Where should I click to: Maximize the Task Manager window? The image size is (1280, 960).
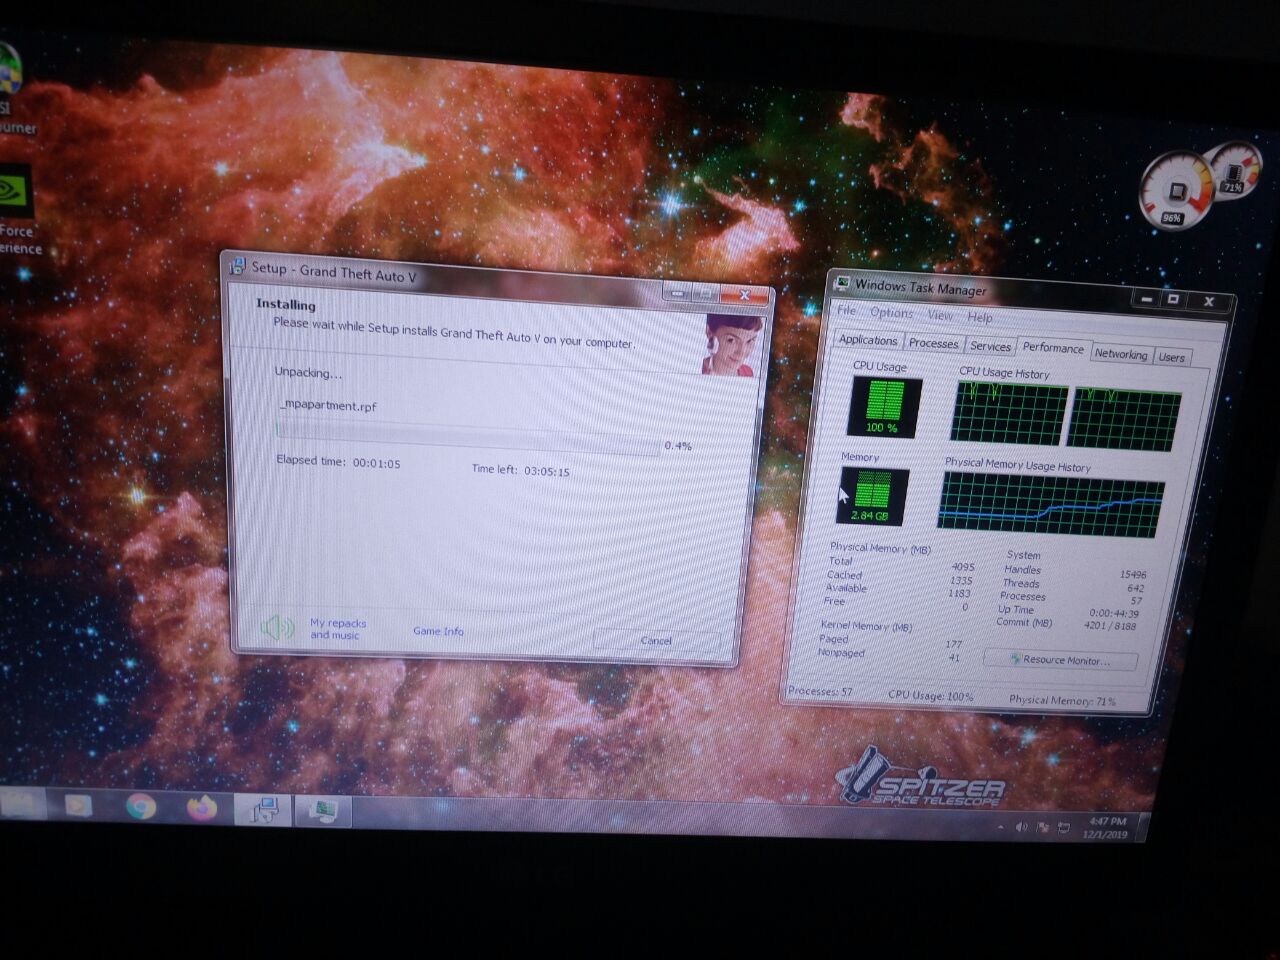[x=1174, y=299]
